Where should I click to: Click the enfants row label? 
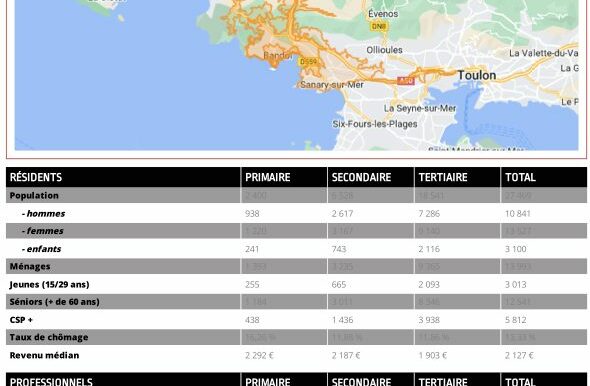tap(41, 249)
